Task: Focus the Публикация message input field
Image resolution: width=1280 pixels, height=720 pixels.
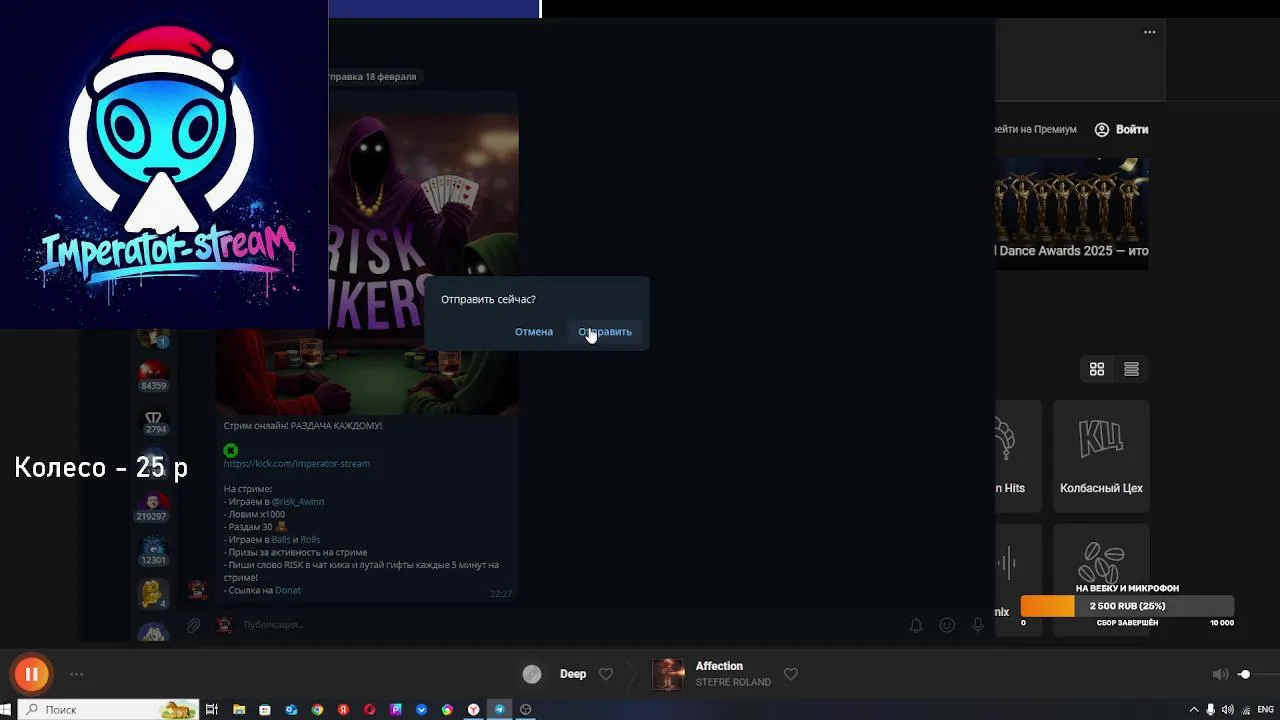Action: tap(570, 625)
